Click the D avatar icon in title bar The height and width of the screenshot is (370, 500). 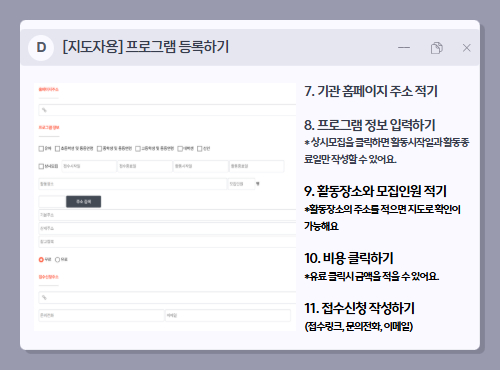41,48
